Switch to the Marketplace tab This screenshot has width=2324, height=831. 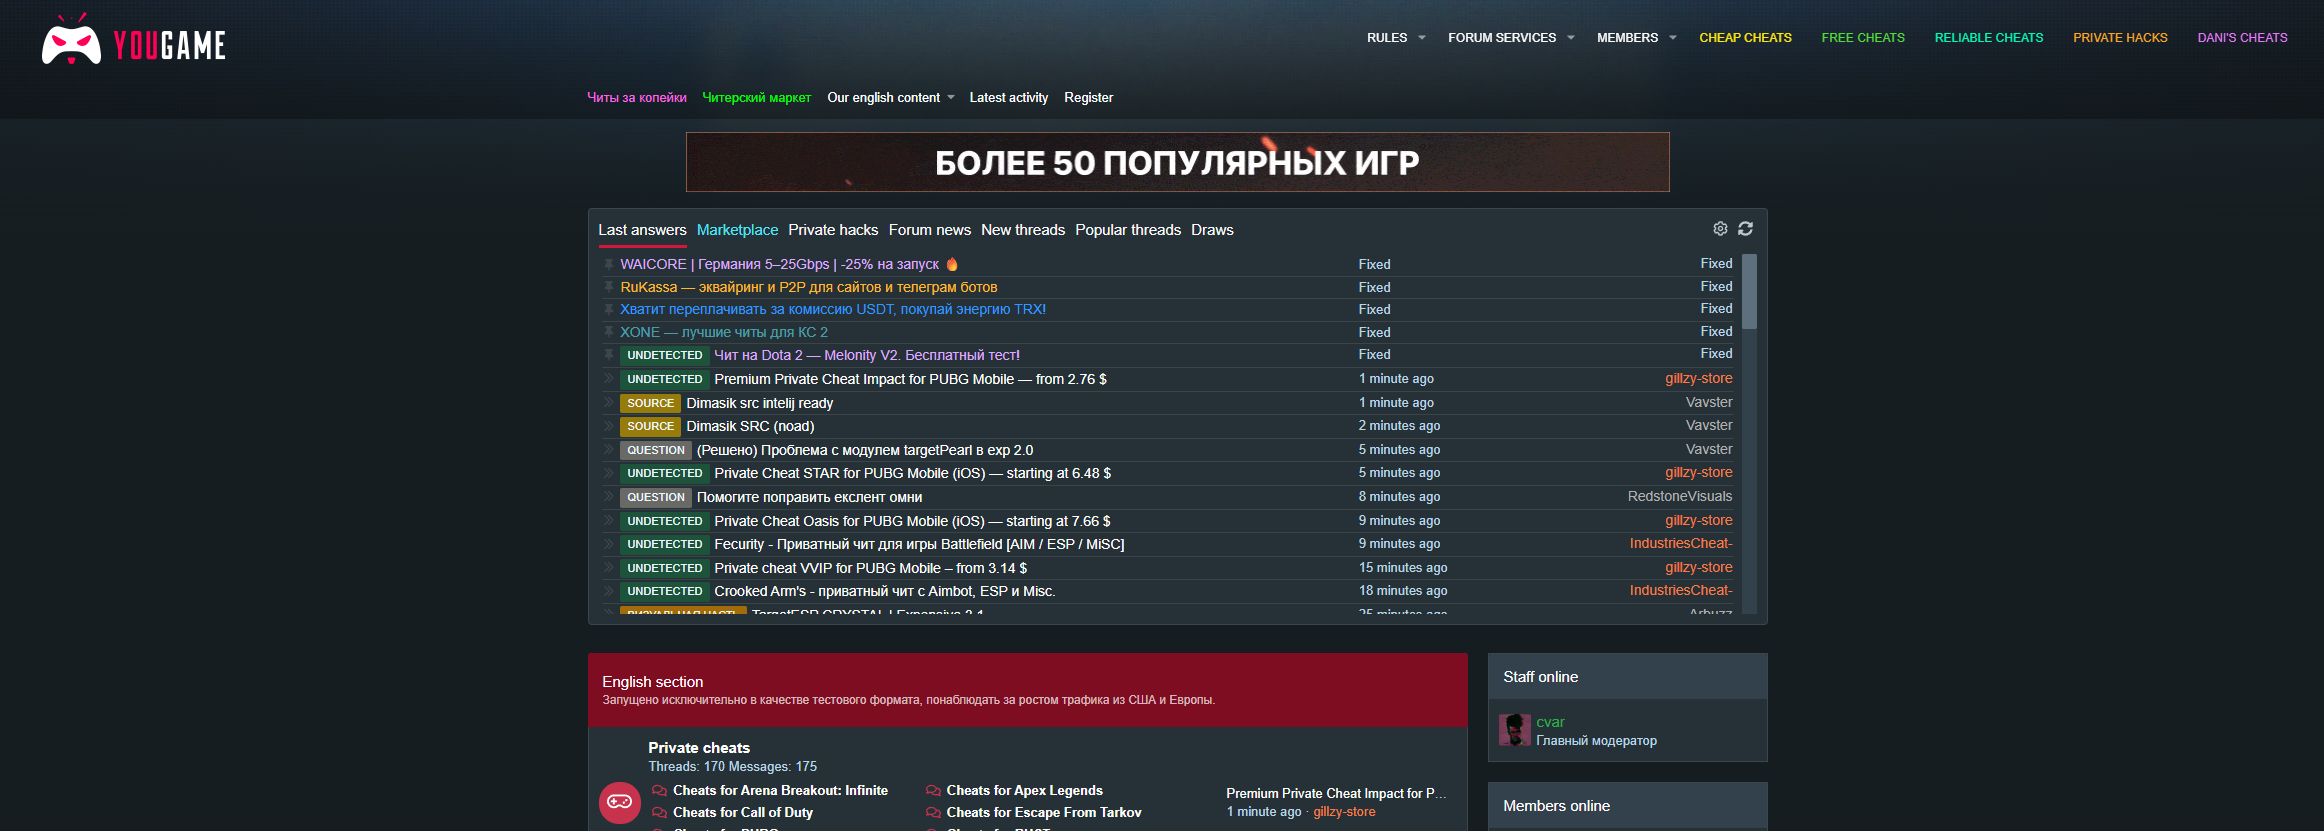pyautogui.click(x=737, y=230)
